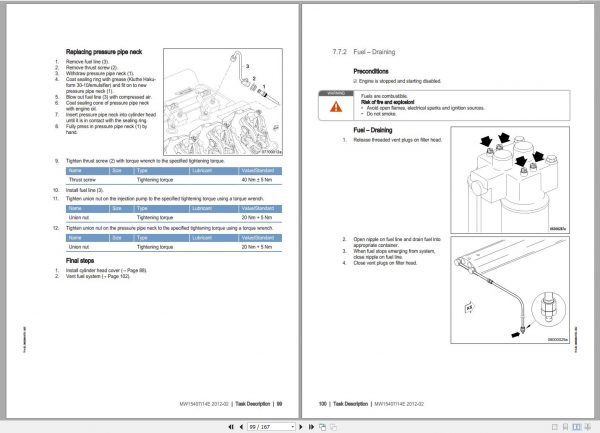Click the 'Replacing pressure pipe neck' heading
Screen dimensions: 600x433
104,52
